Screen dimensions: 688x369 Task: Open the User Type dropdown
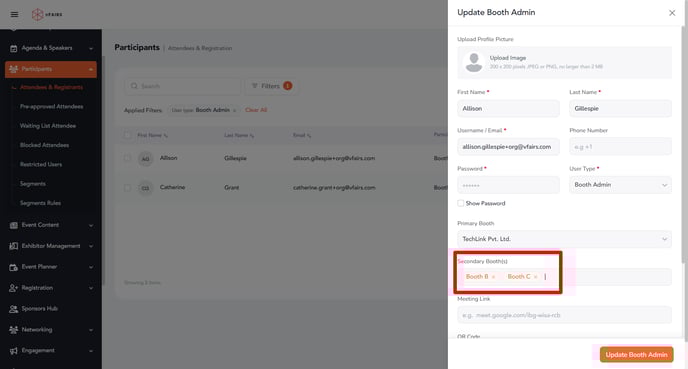[620, 185]
